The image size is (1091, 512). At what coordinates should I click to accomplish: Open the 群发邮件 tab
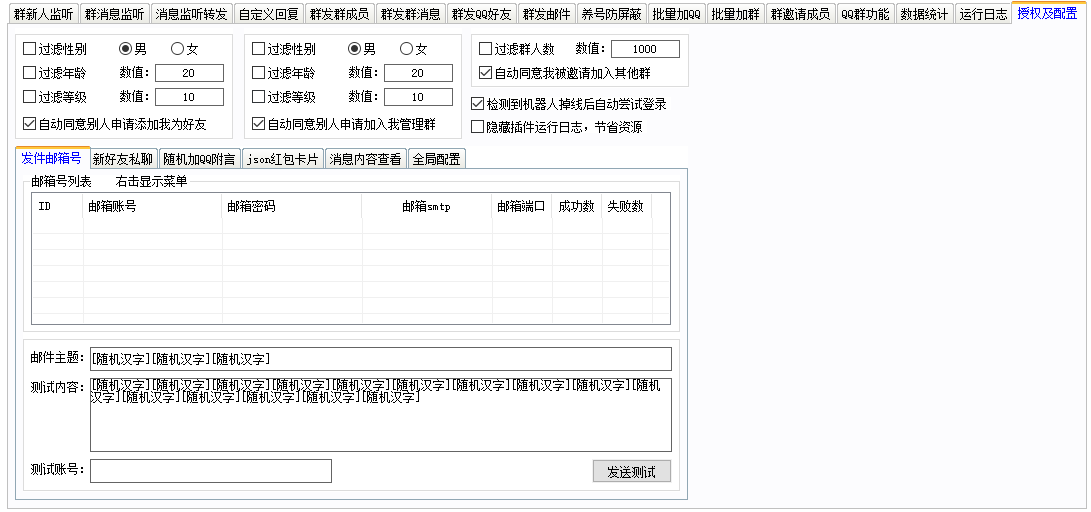(x=546, y=14)
